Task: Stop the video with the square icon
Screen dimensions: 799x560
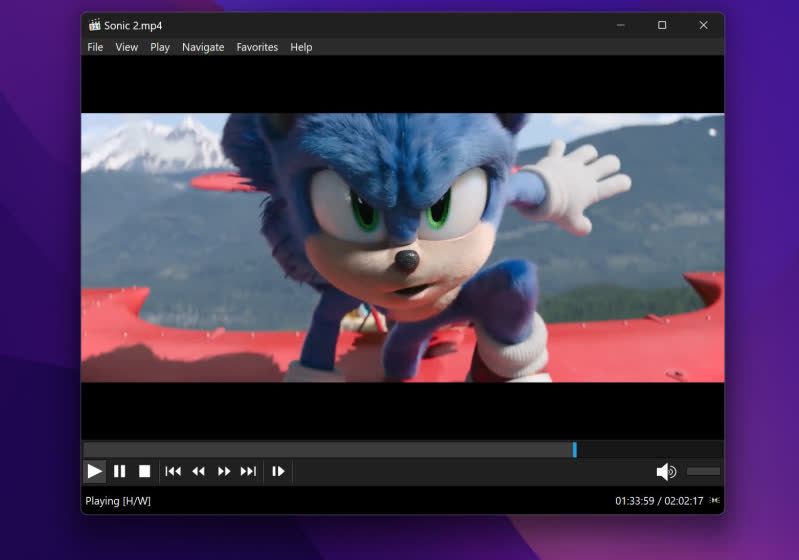Action: [145, 471]
